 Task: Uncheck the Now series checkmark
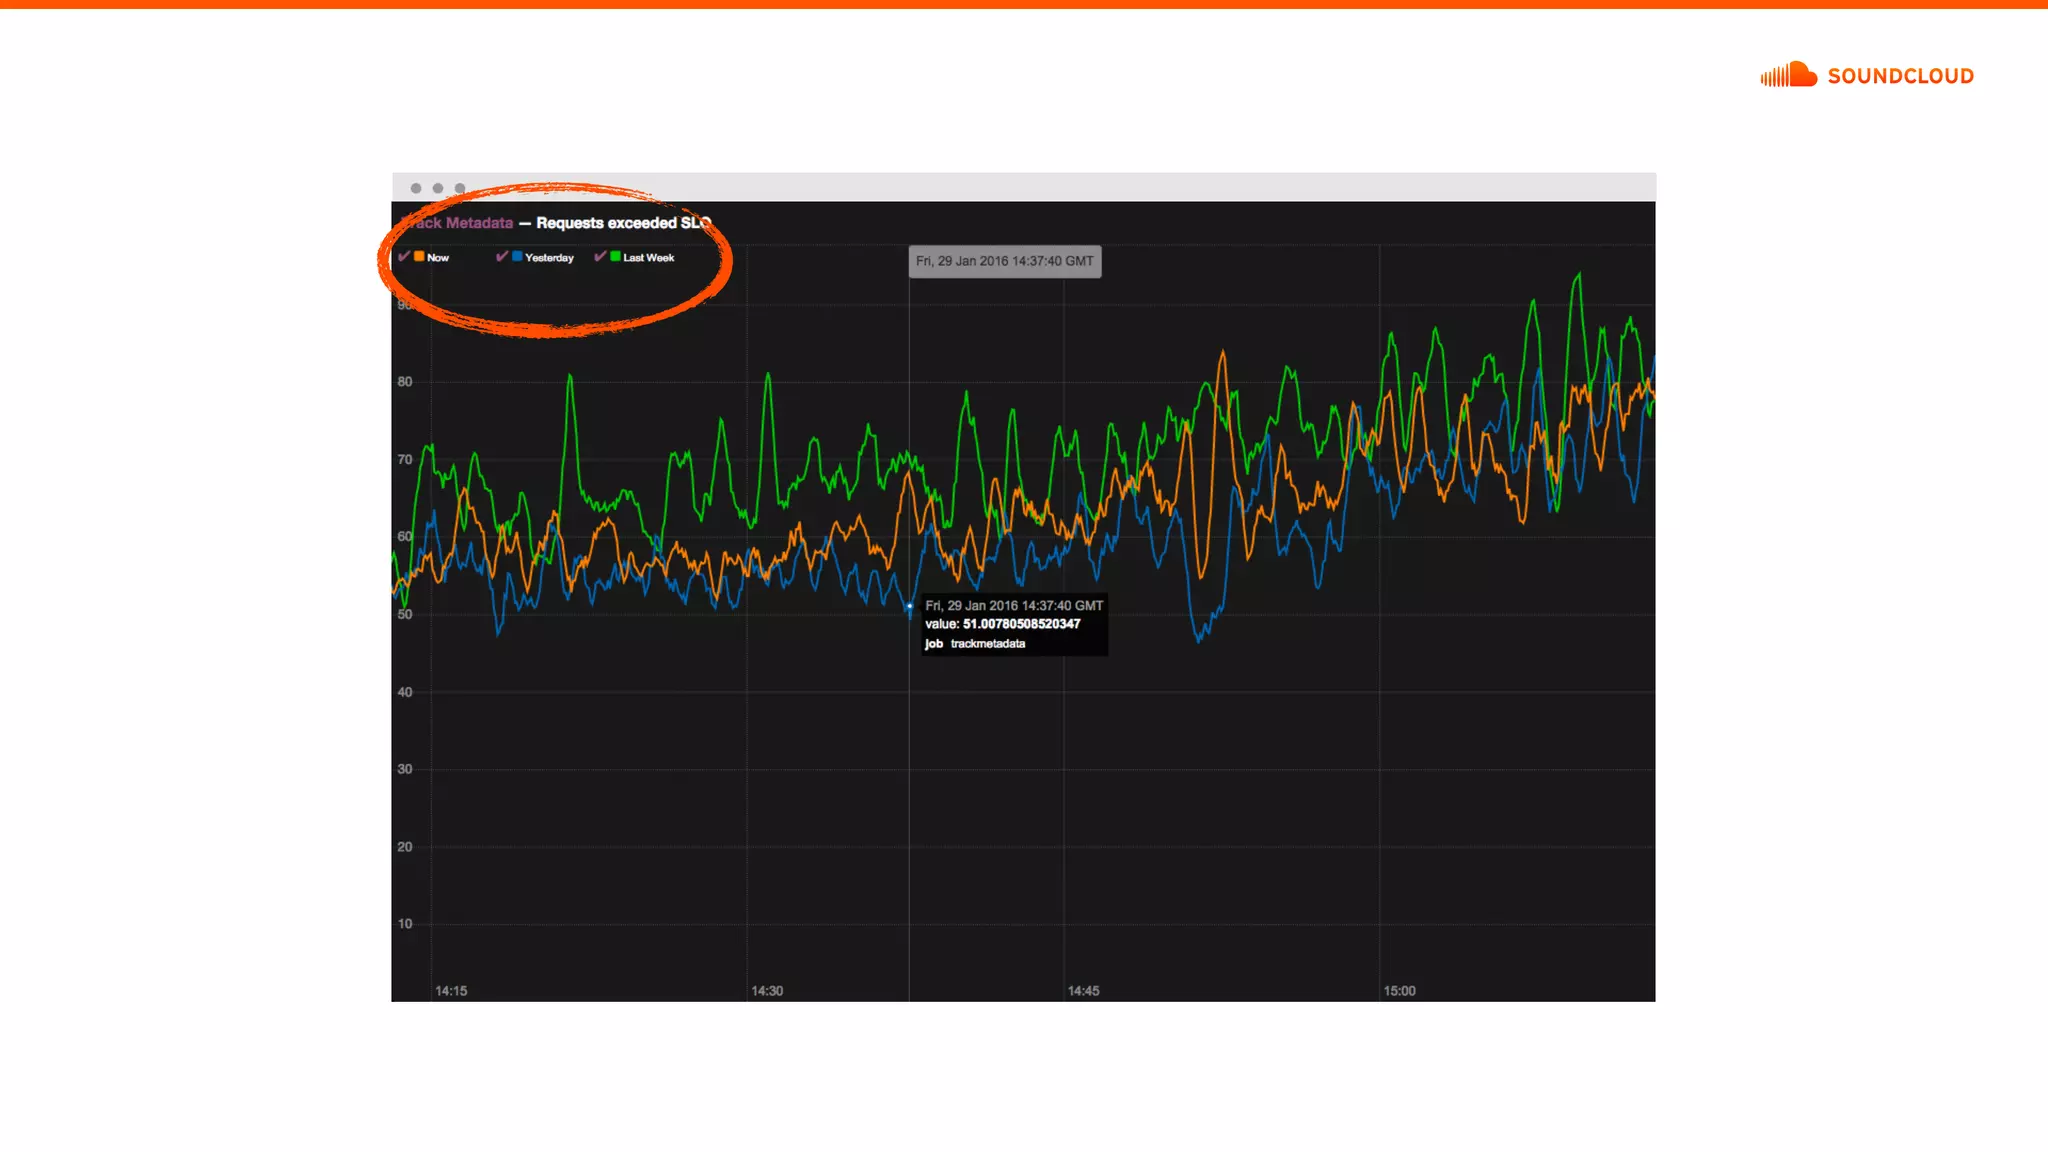pos(404,257)
